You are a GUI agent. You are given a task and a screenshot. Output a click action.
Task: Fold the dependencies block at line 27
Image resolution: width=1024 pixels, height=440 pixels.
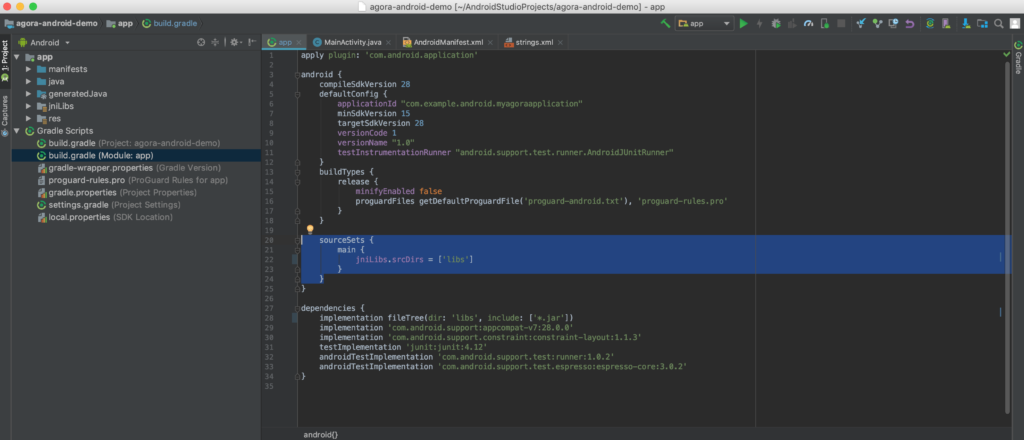pyautogui.click(x=297, y=307)
